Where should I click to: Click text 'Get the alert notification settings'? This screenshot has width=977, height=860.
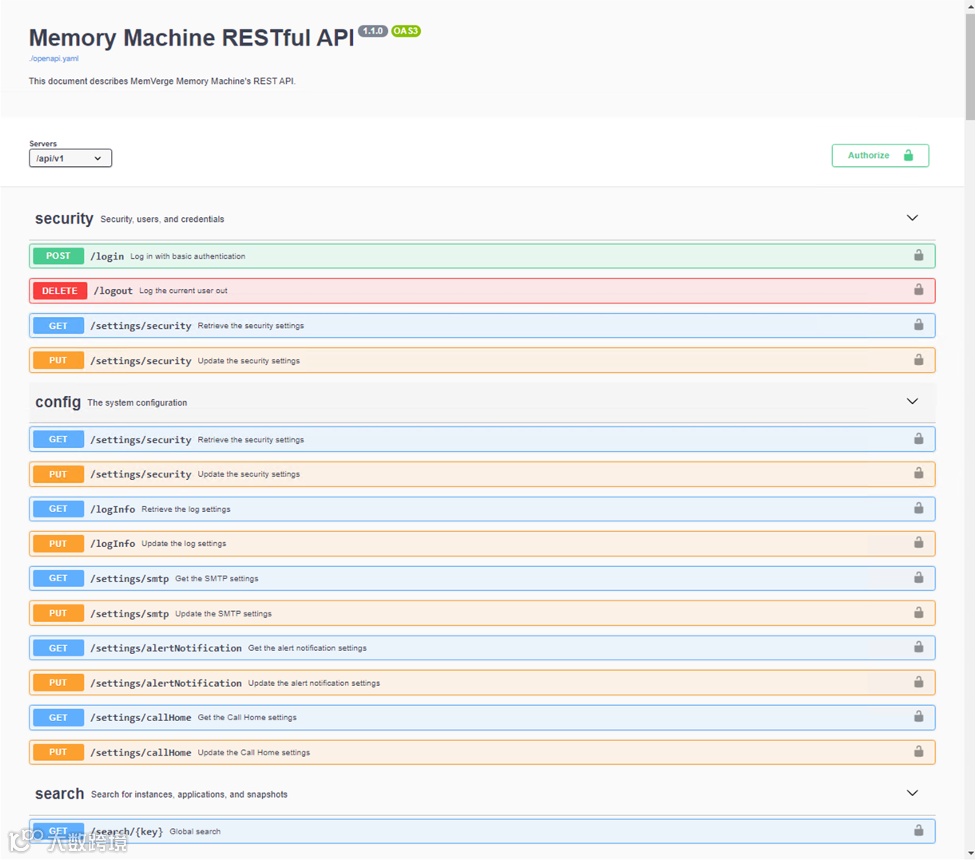307,648
